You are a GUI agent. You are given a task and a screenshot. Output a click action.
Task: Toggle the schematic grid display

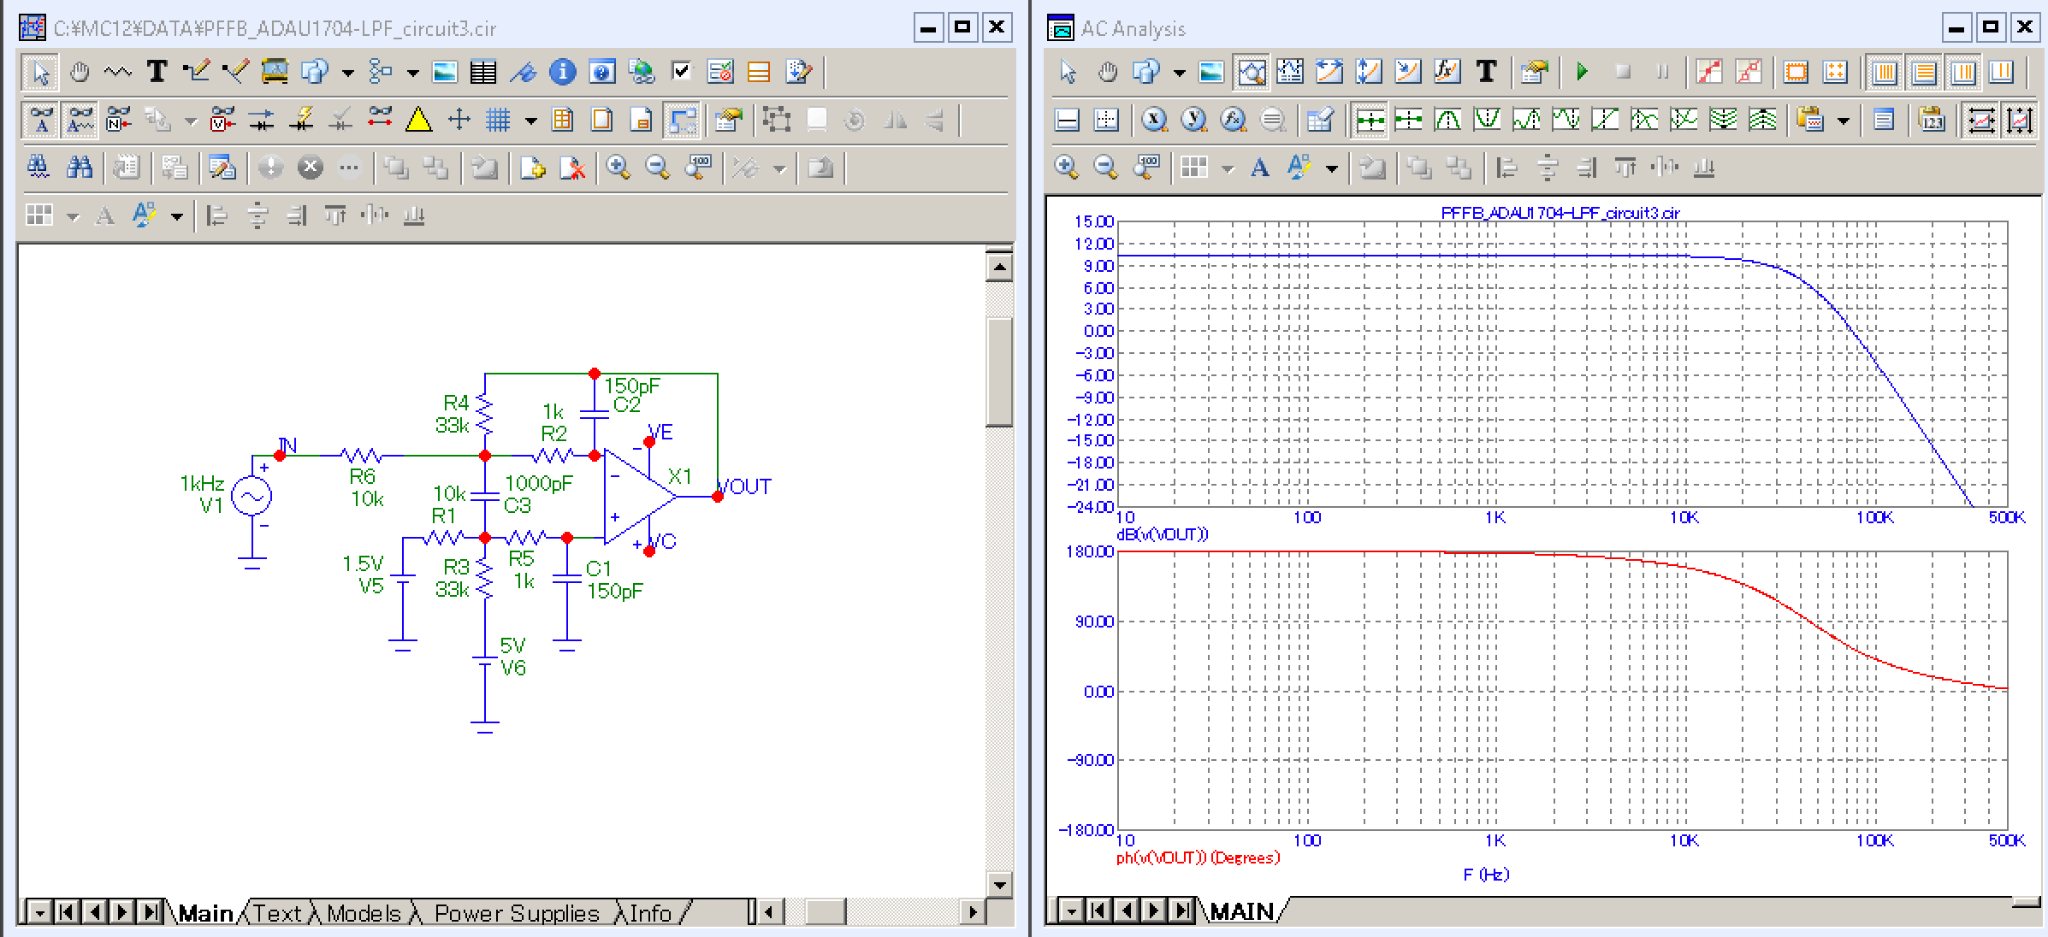pyautogui.click(x=498, y=120)
